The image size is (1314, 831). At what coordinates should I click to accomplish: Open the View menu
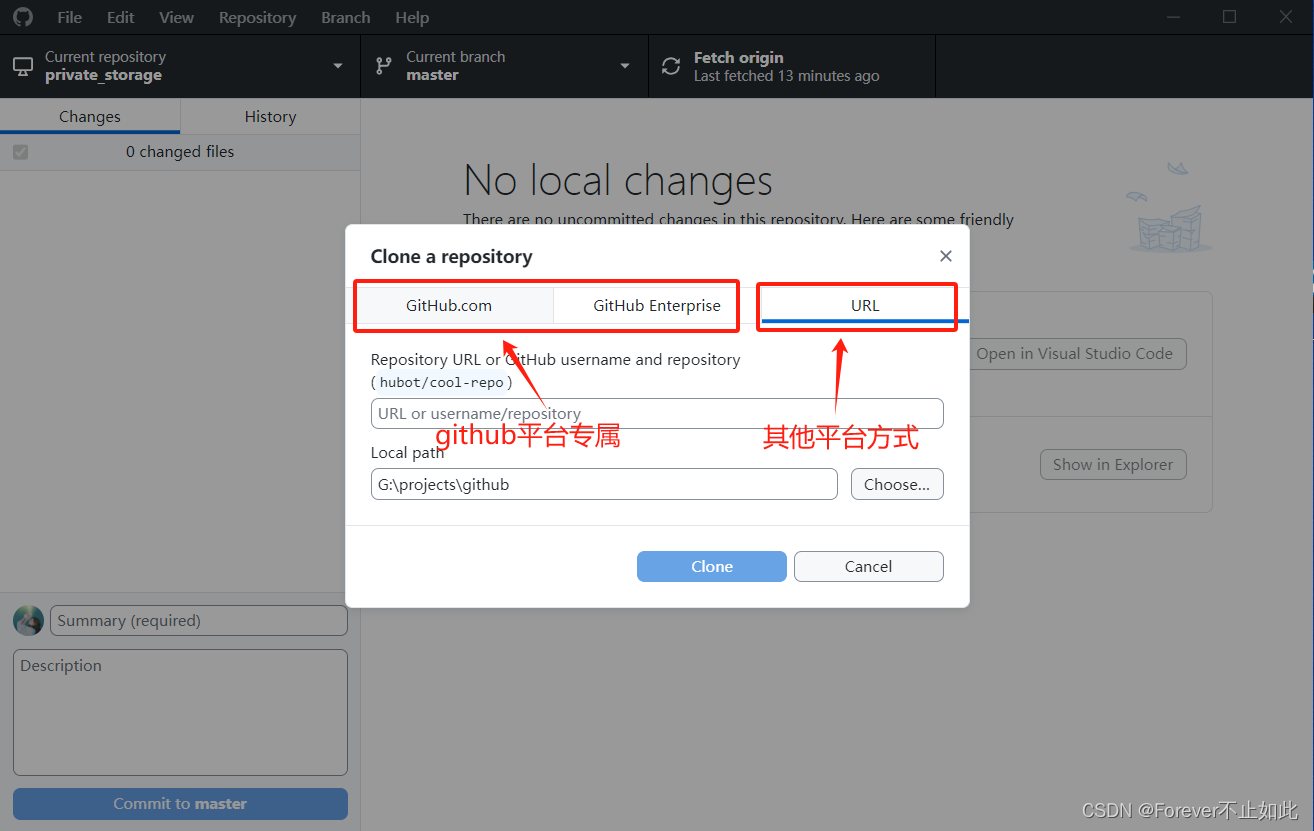[177, 17]
